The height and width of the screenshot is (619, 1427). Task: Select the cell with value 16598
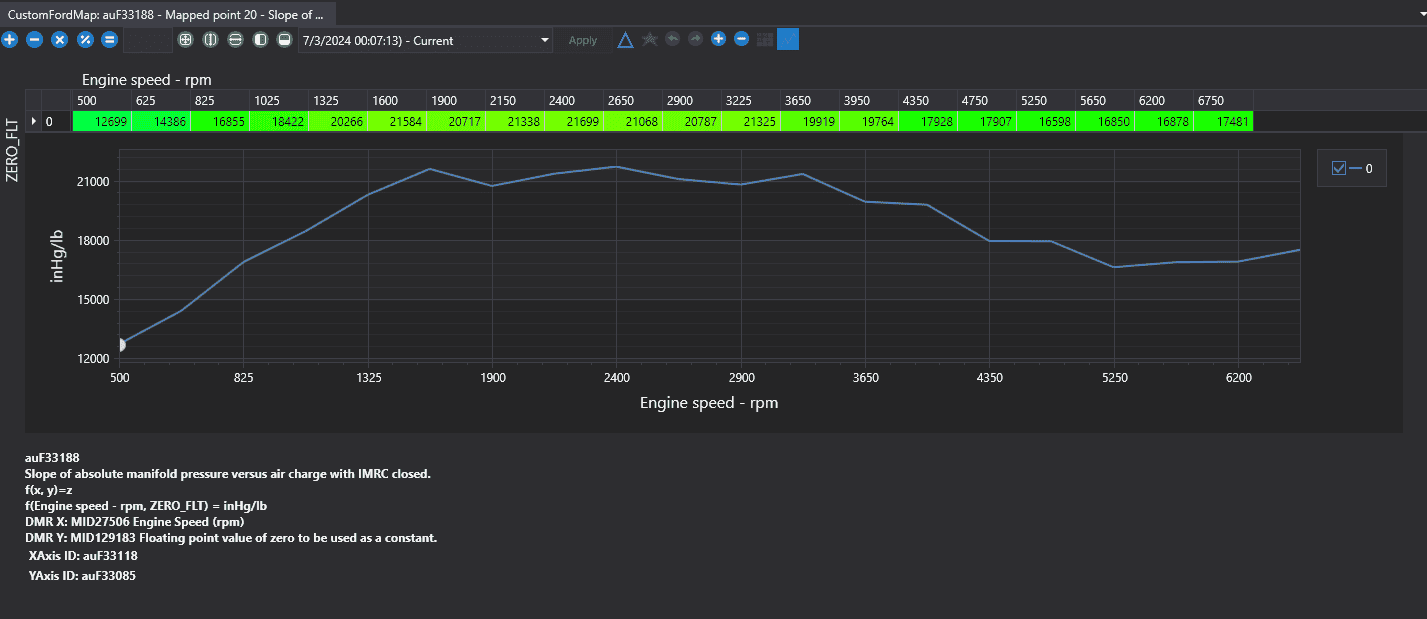(1046, 121)
